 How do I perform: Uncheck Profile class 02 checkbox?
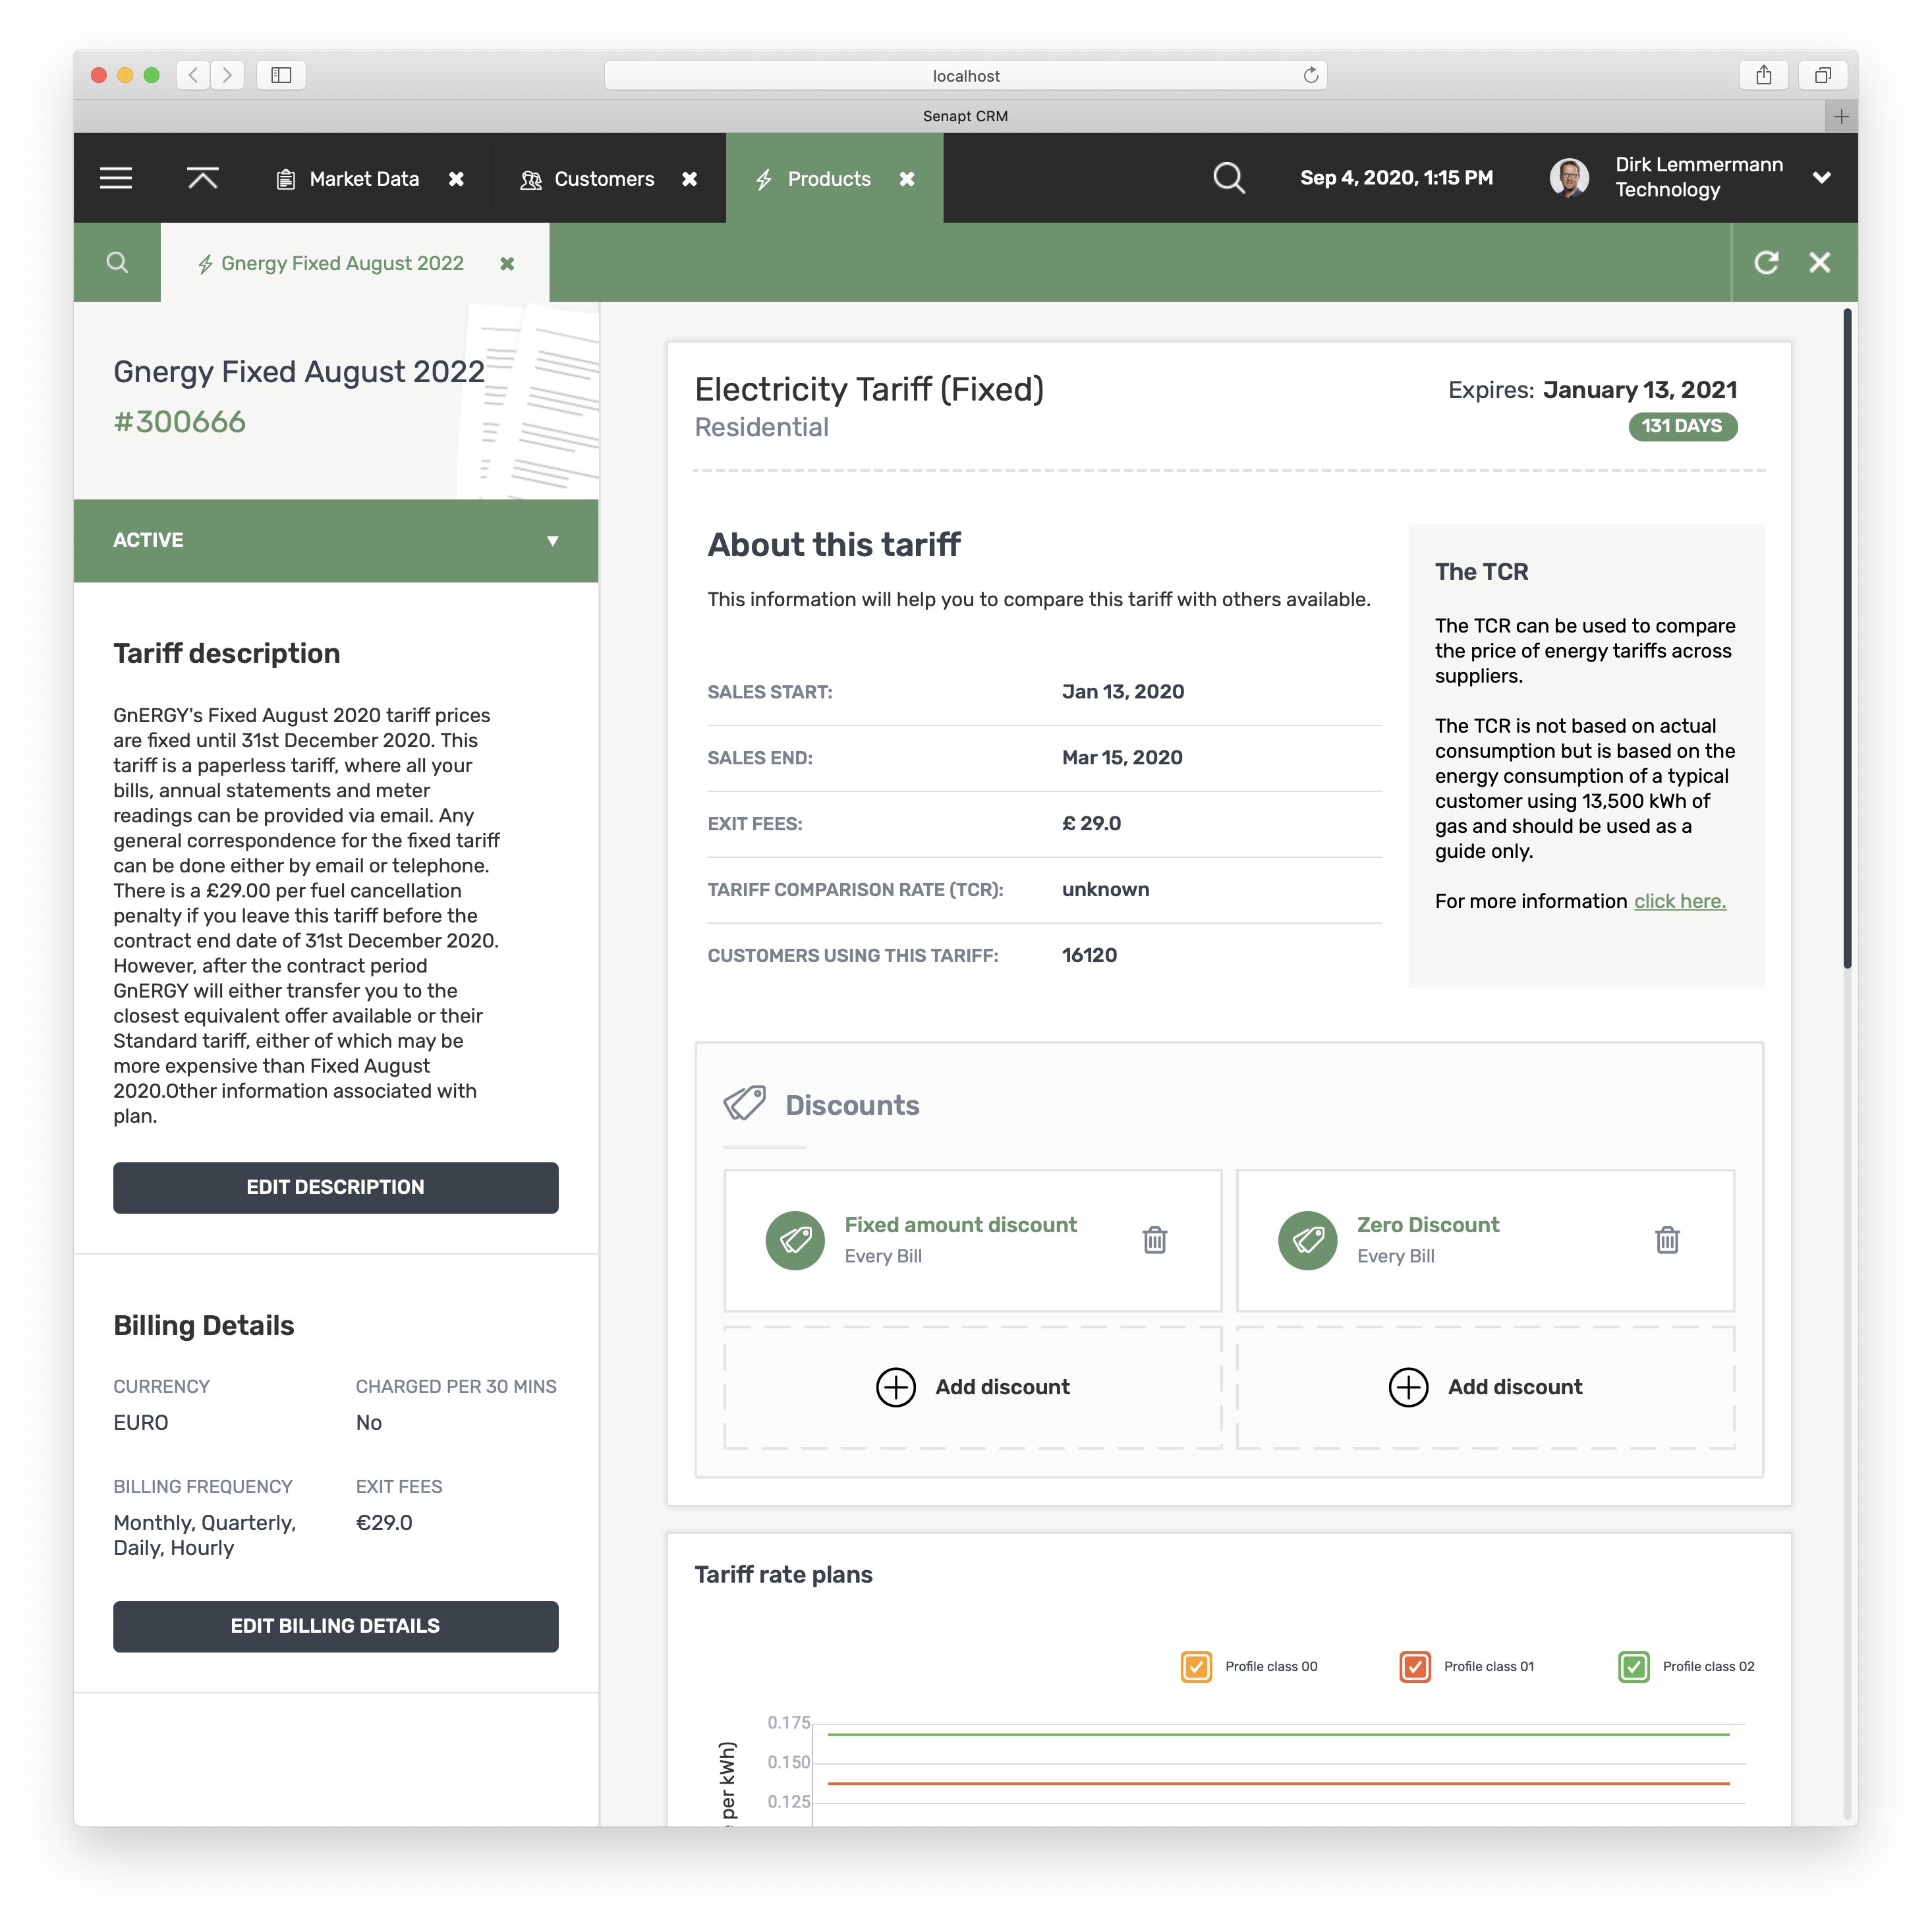[1633, 1667]
